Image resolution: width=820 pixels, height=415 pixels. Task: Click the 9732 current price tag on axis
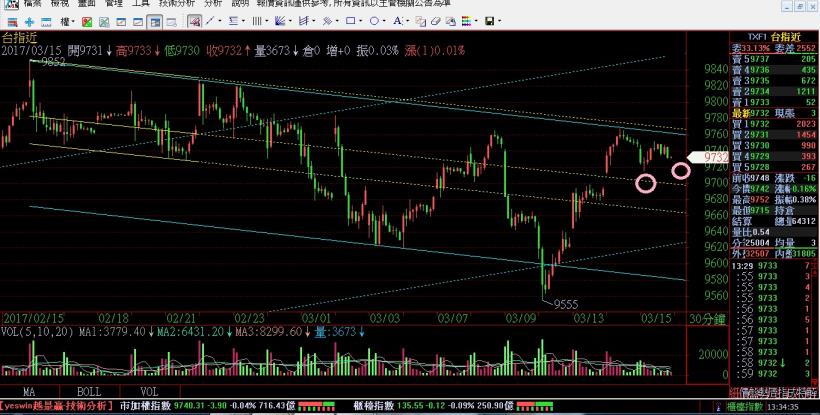pyautogui.click(x=714, y=157)
